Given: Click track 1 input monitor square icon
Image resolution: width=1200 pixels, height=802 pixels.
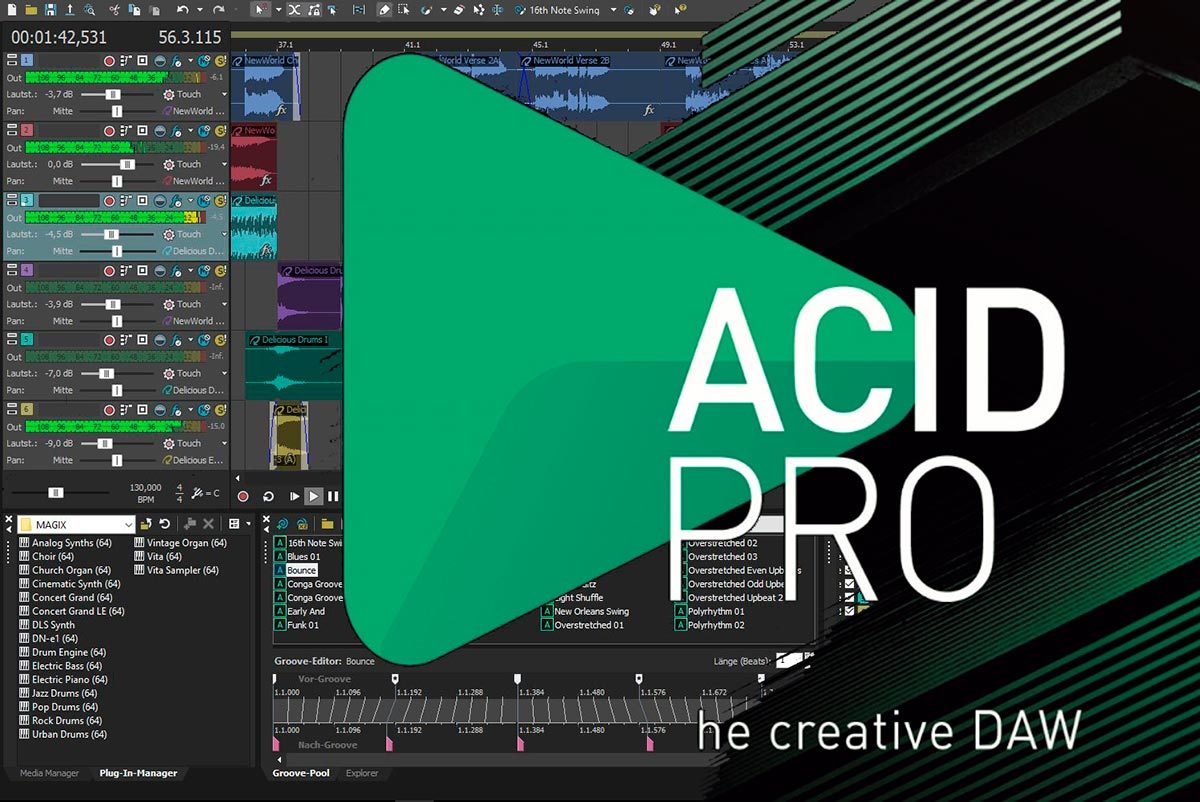Looking at the screenshot, I should pos(142,61).
